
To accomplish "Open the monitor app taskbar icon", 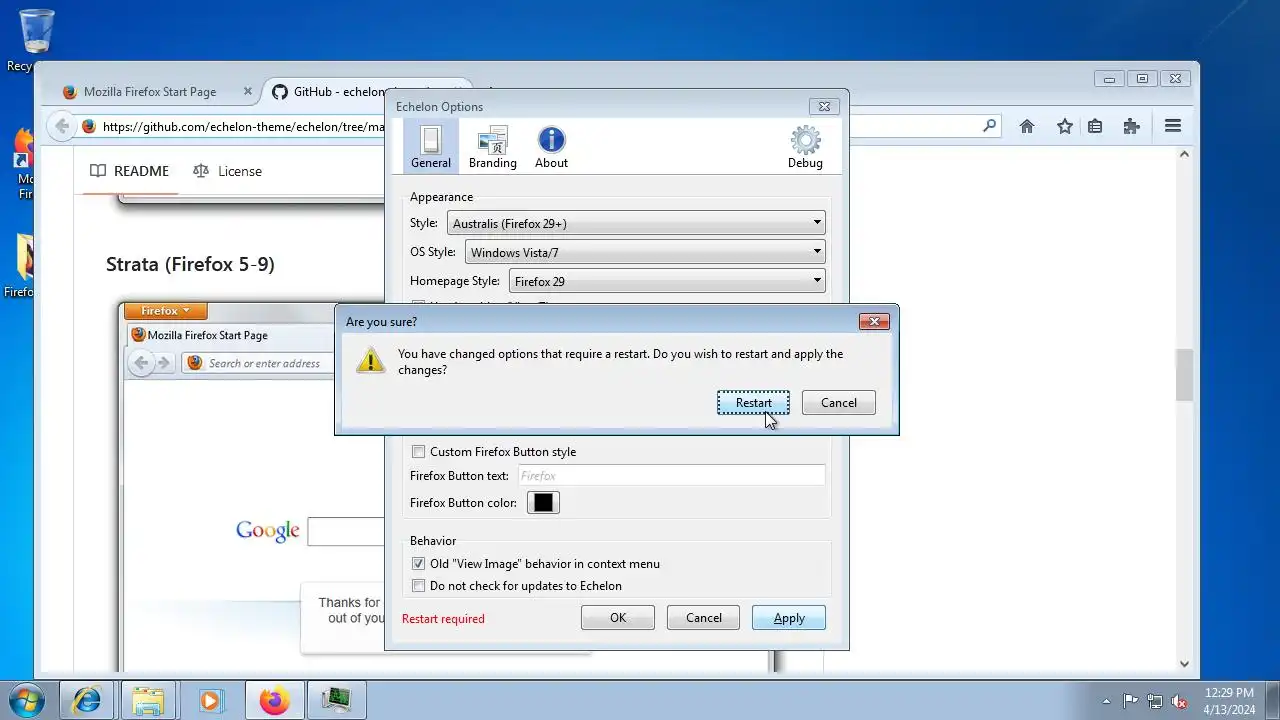I will pyautogui.click(x=335, y=700).
